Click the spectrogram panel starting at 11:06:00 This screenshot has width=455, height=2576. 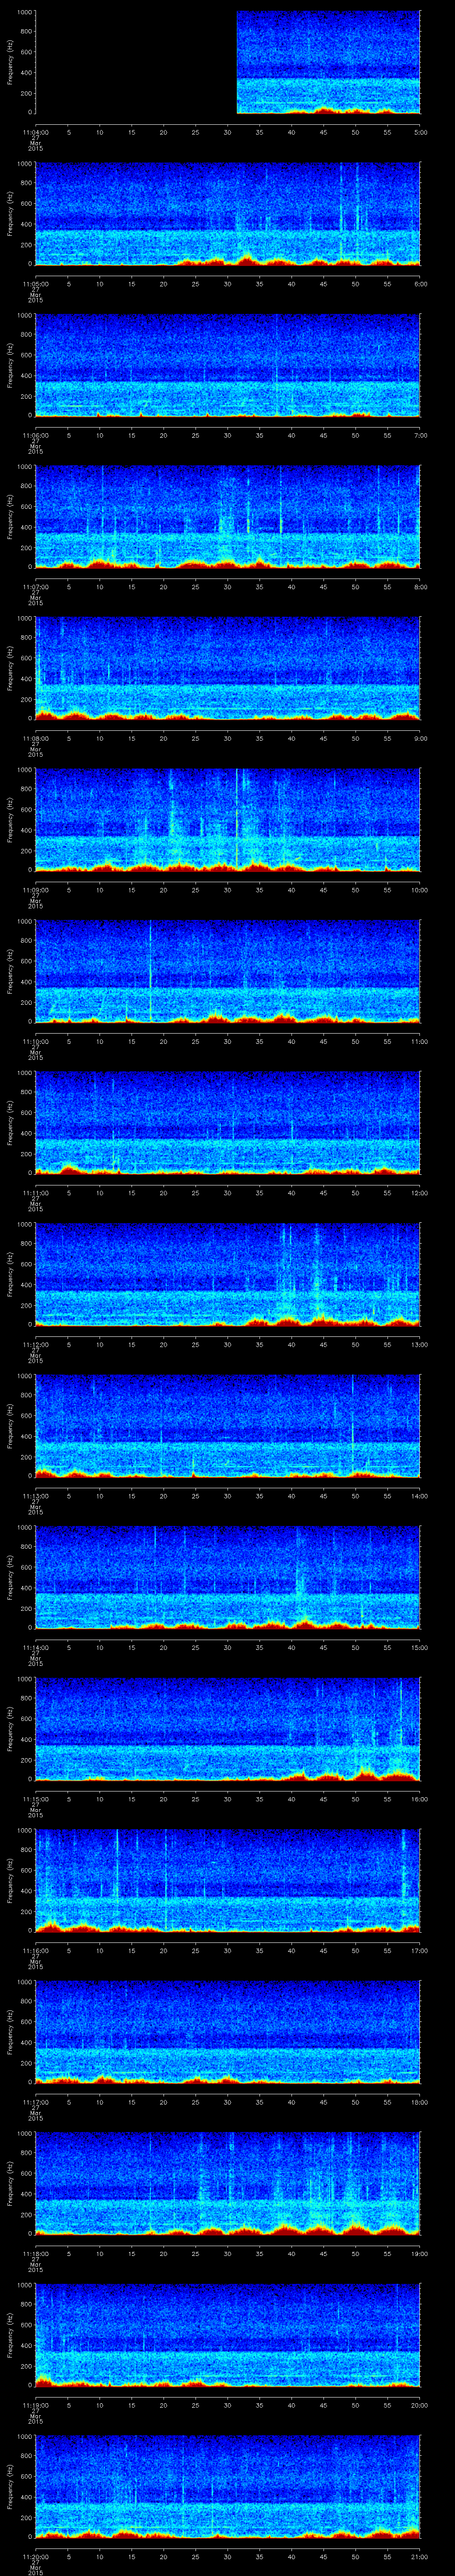tap(228, 366)
